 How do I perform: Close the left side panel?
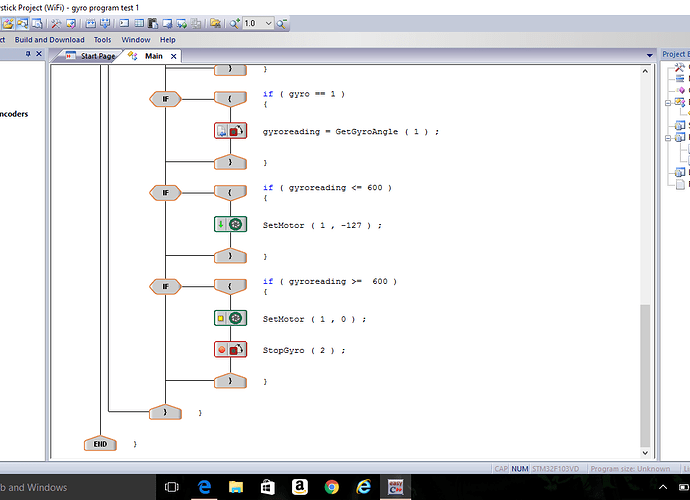tap(39, 54)
